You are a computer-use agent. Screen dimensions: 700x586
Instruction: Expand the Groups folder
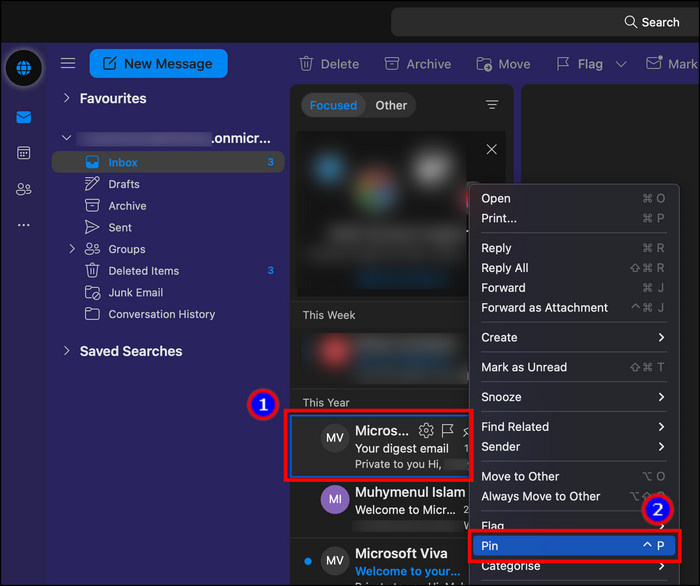pos(71,249)
